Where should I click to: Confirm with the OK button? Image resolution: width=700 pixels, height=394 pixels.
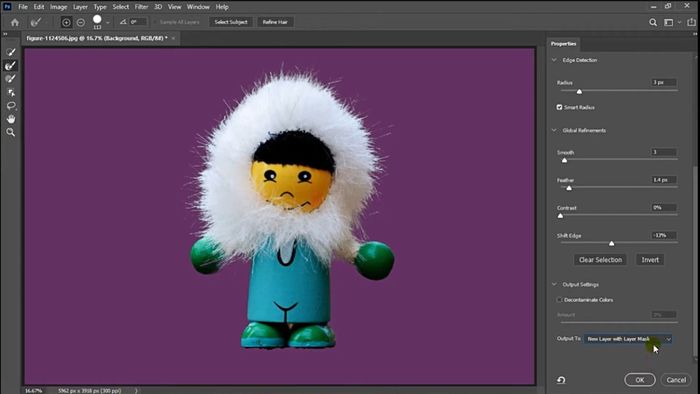pos(640,380)
